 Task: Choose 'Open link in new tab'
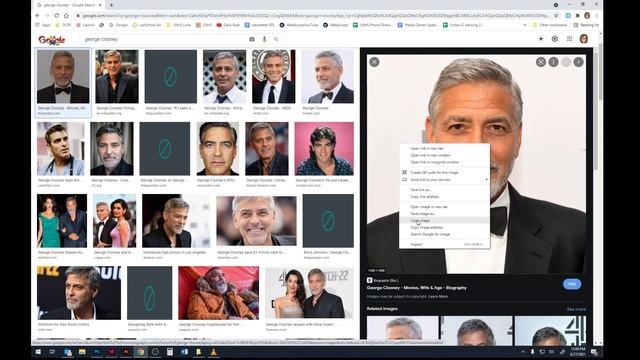click(444, 148)
